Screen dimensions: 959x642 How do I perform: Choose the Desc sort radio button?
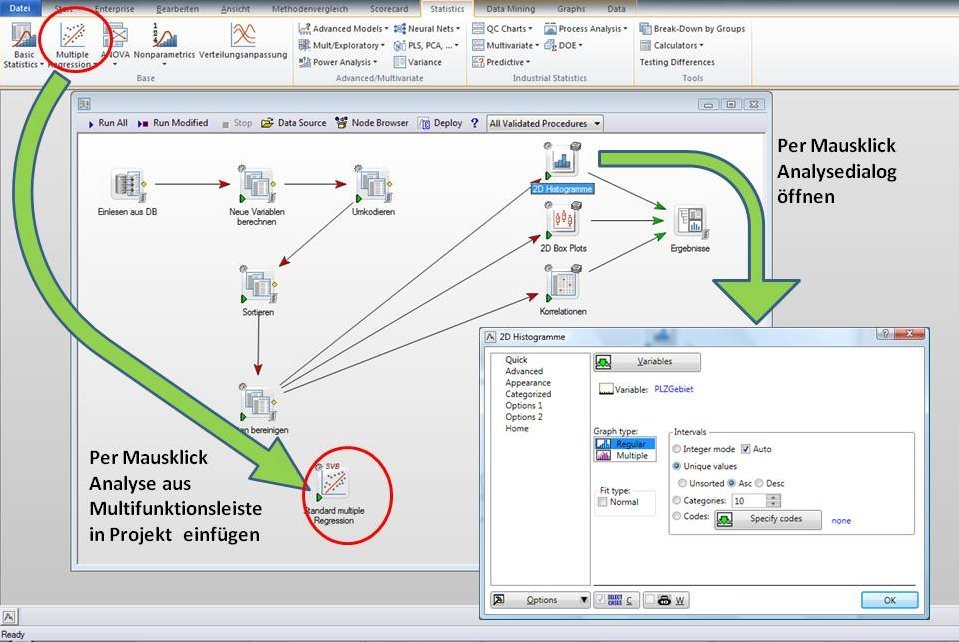(759, 483)
